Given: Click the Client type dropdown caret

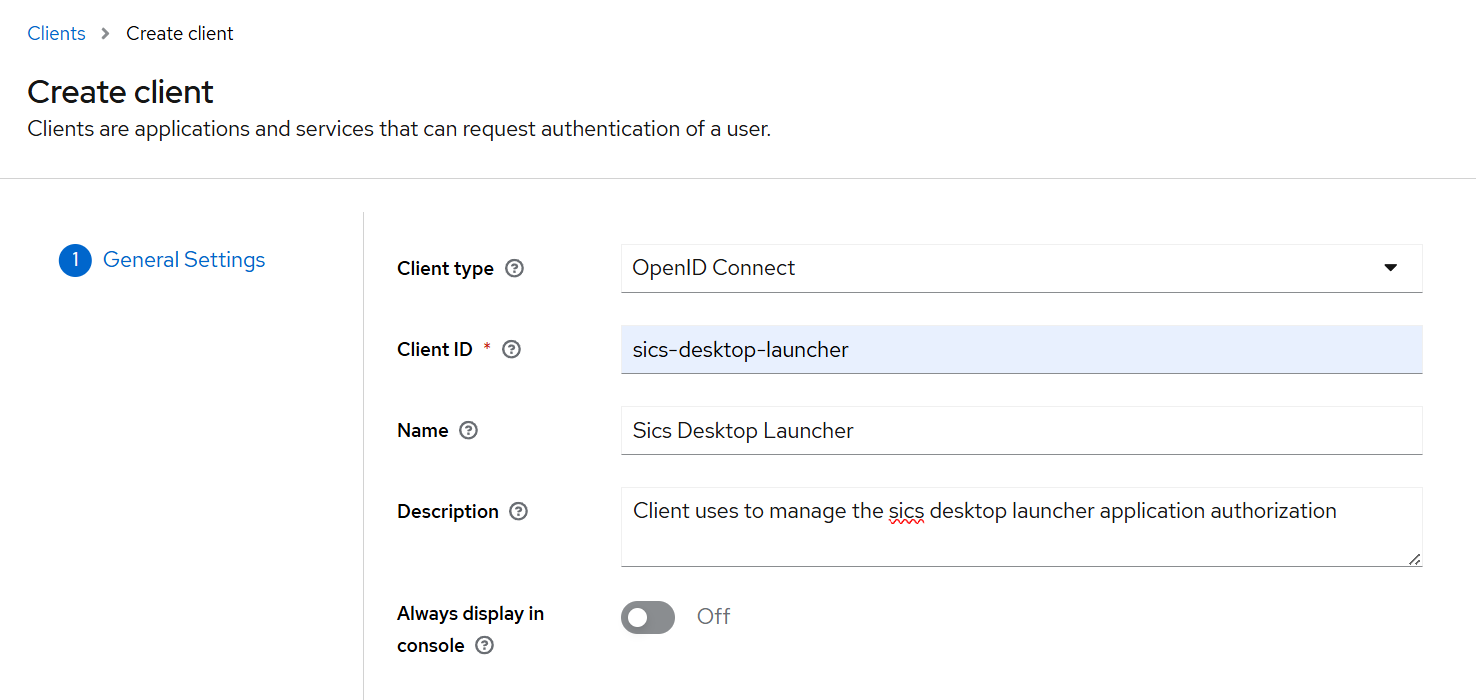Looking at the screenshot, I should coord(1390,268).
